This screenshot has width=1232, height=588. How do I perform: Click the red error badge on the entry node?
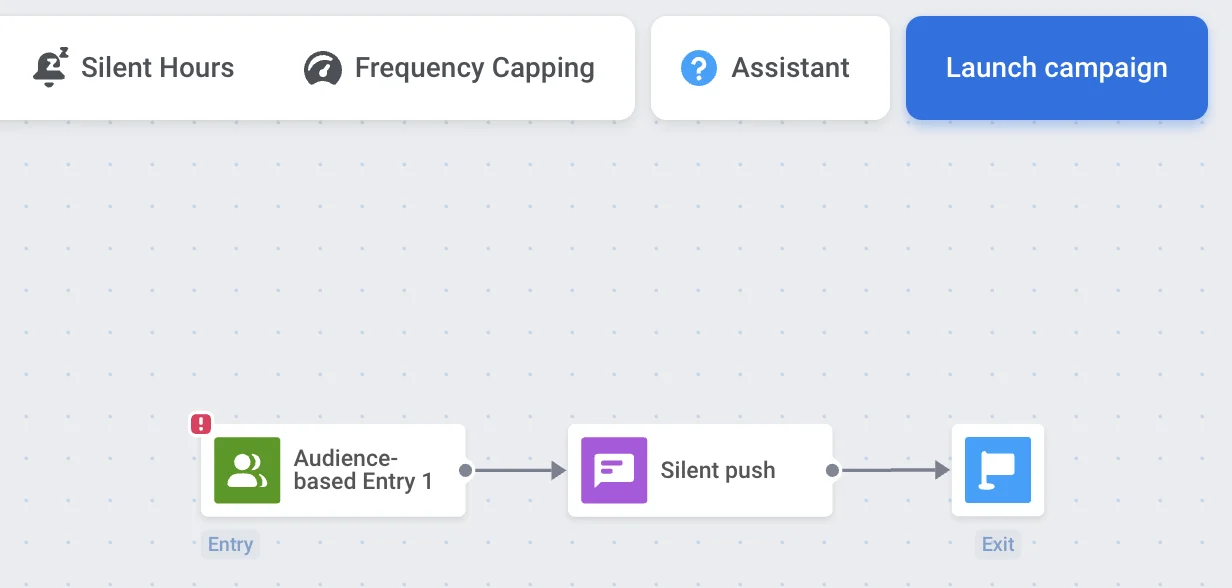click(x=200, y=423)
